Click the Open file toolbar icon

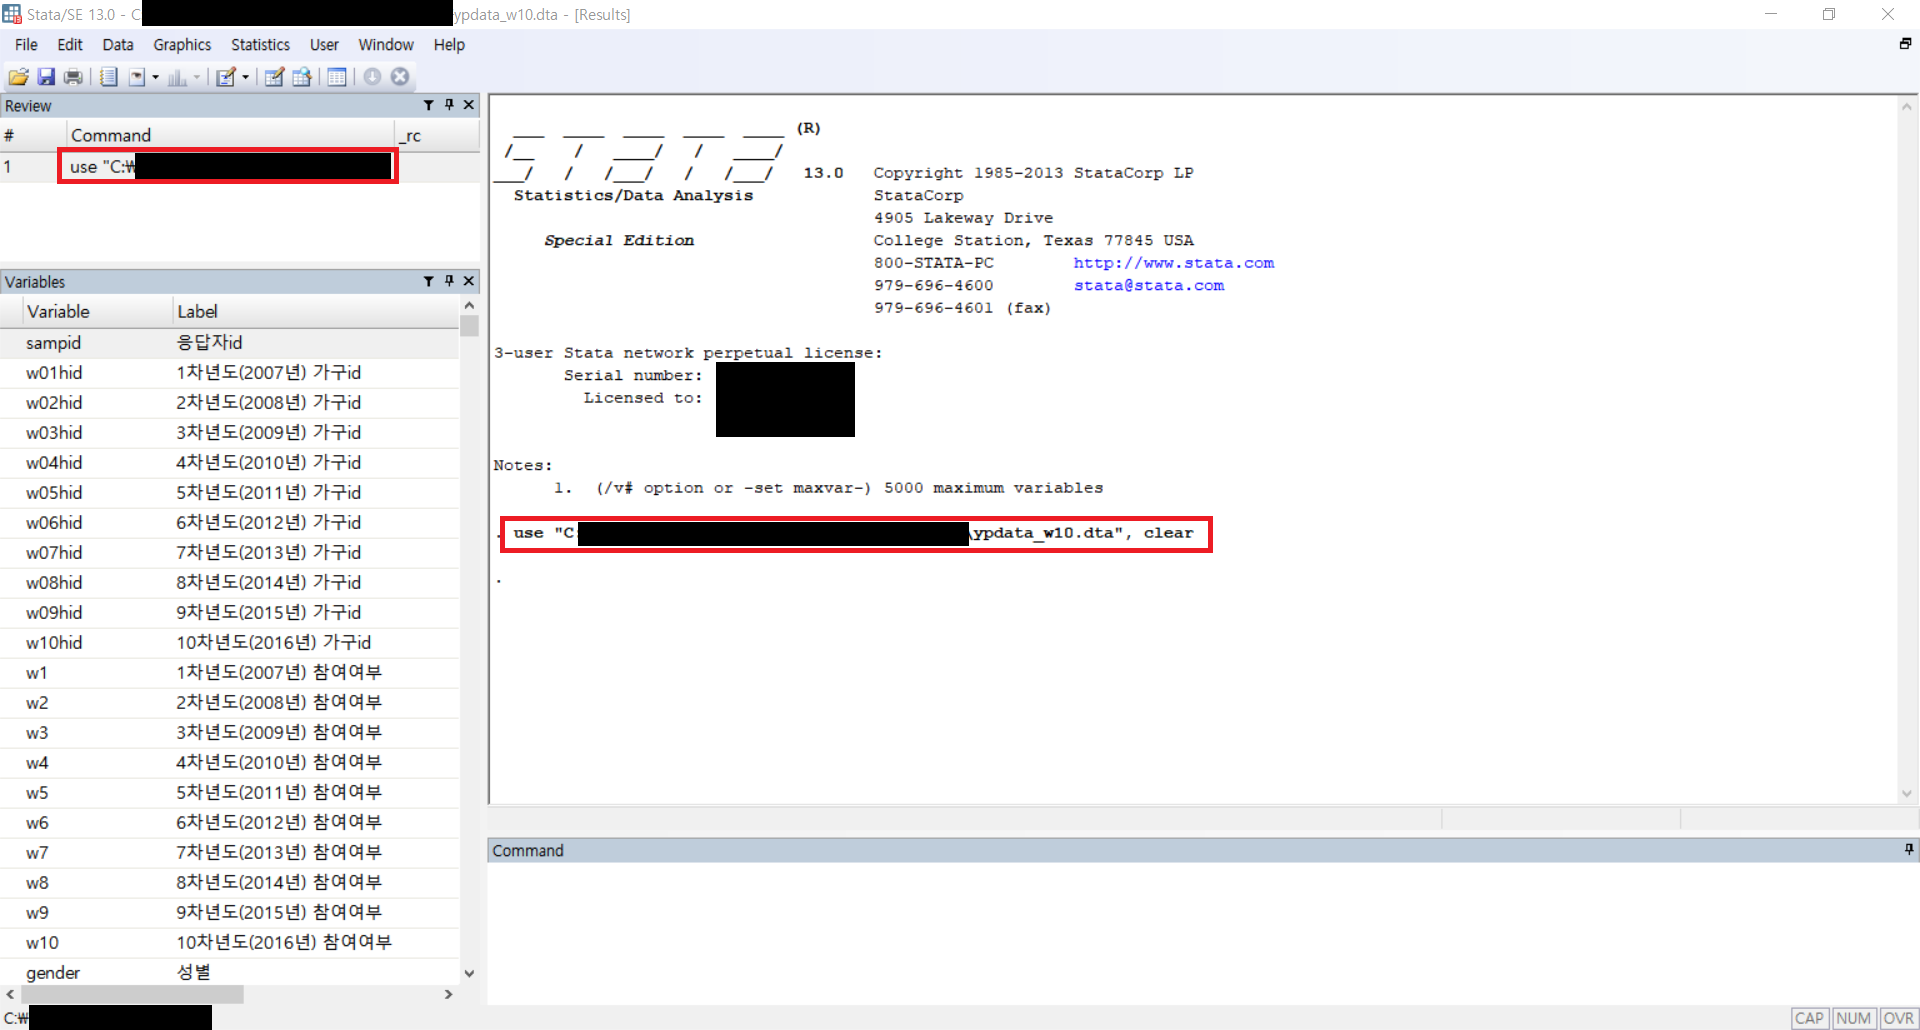point(18,77)
